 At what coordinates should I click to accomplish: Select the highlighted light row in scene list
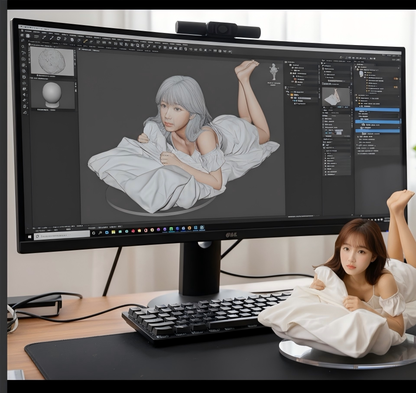click(304, 99)
